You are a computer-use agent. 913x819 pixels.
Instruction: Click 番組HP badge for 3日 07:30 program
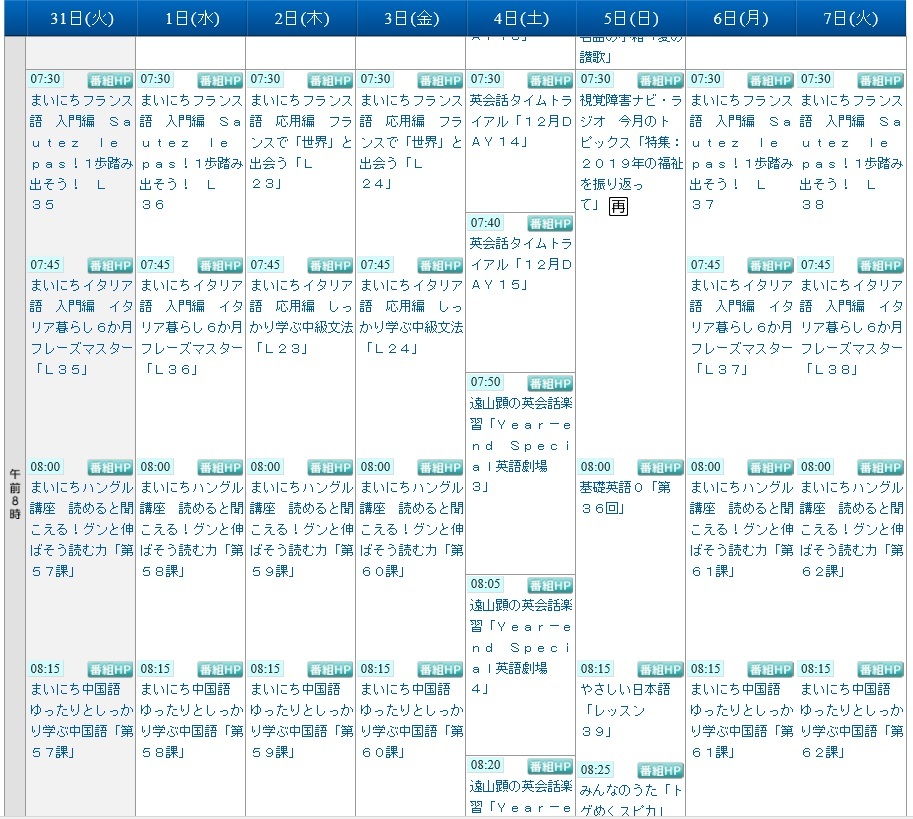coord(440,80)
